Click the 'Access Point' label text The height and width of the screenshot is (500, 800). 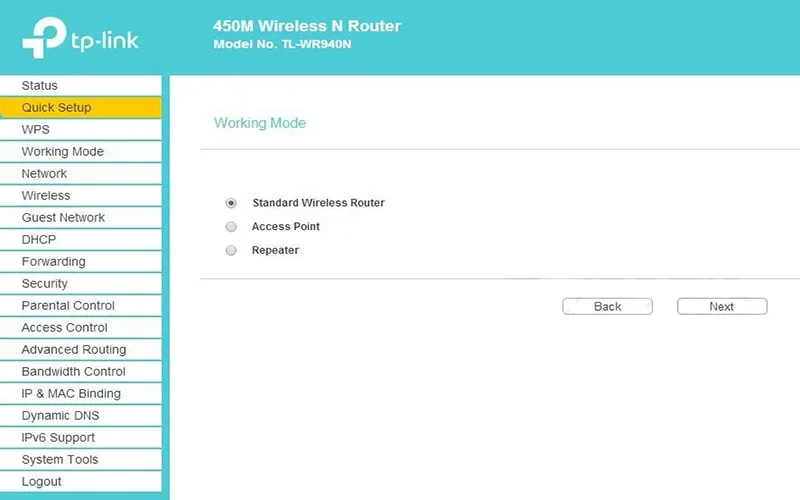[286, 227]
